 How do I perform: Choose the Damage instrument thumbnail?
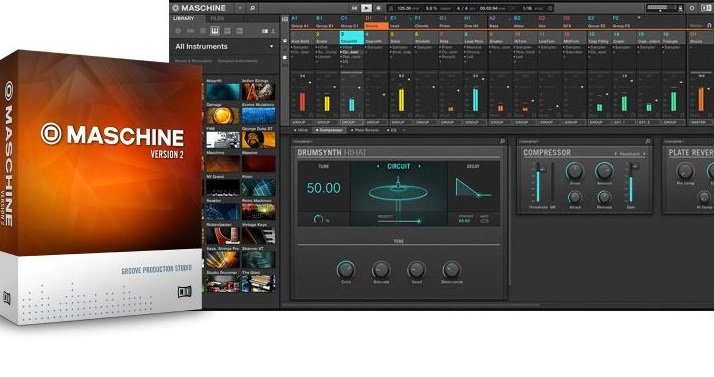click(223, 116)
